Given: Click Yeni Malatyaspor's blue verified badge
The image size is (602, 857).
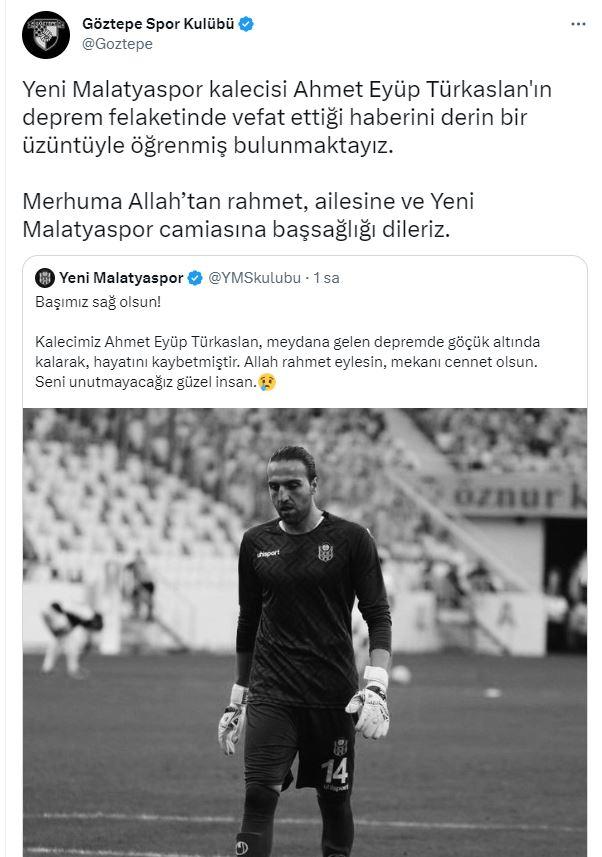Looking at the screenshot, I should point(195,278).
